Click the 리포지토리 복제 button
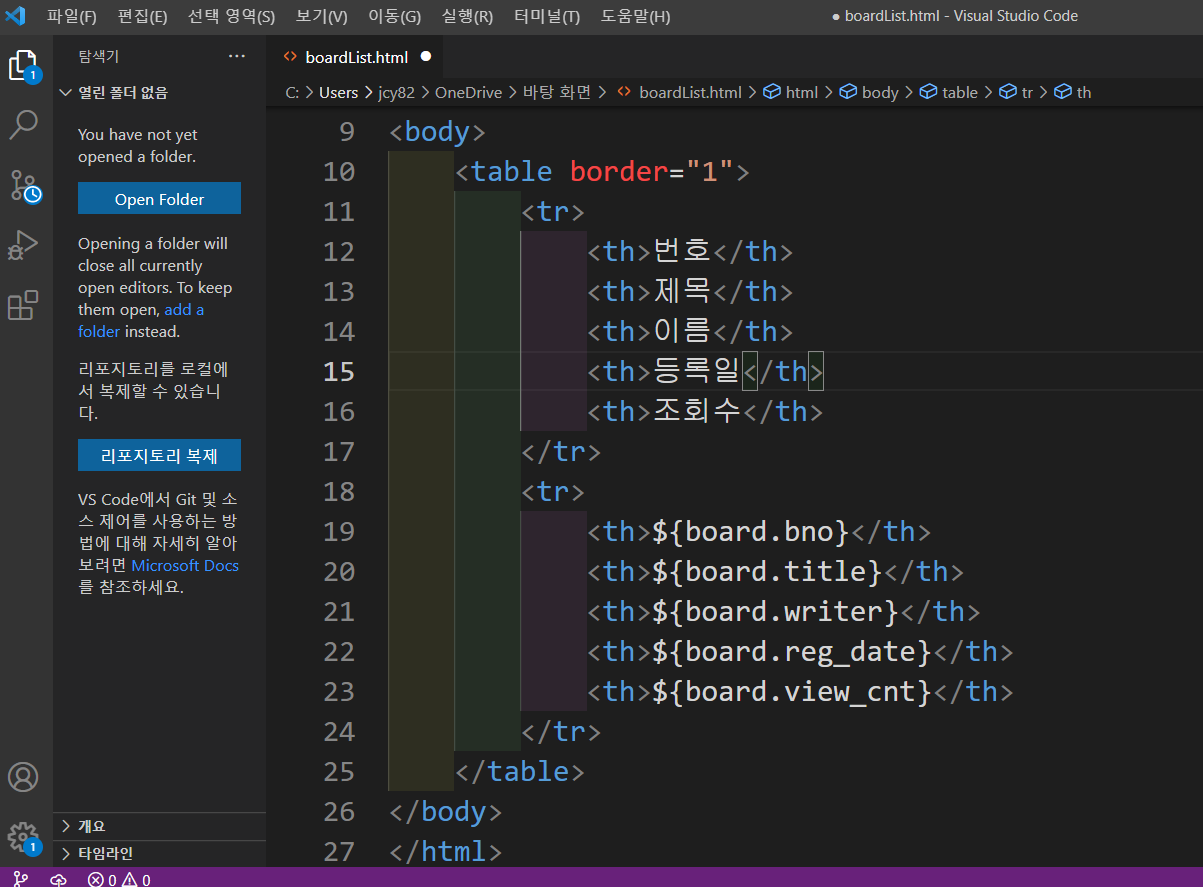Screen dimensions: 1203x887 click(x=159, y=455)
